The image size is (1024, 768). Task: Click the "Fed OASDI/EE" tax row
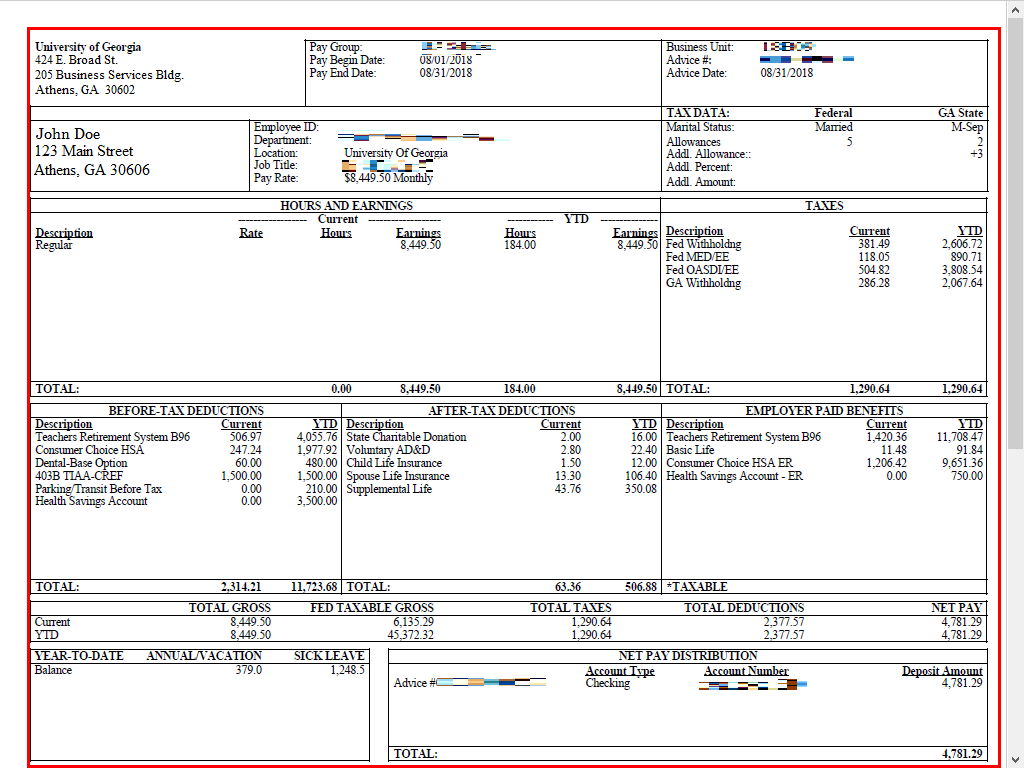point(702,270)
